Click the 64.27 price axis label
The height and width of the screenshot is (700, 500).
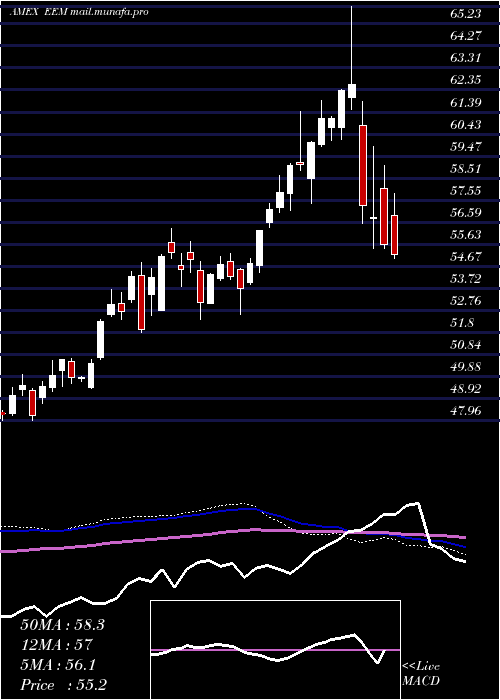[x=466, y=35]
